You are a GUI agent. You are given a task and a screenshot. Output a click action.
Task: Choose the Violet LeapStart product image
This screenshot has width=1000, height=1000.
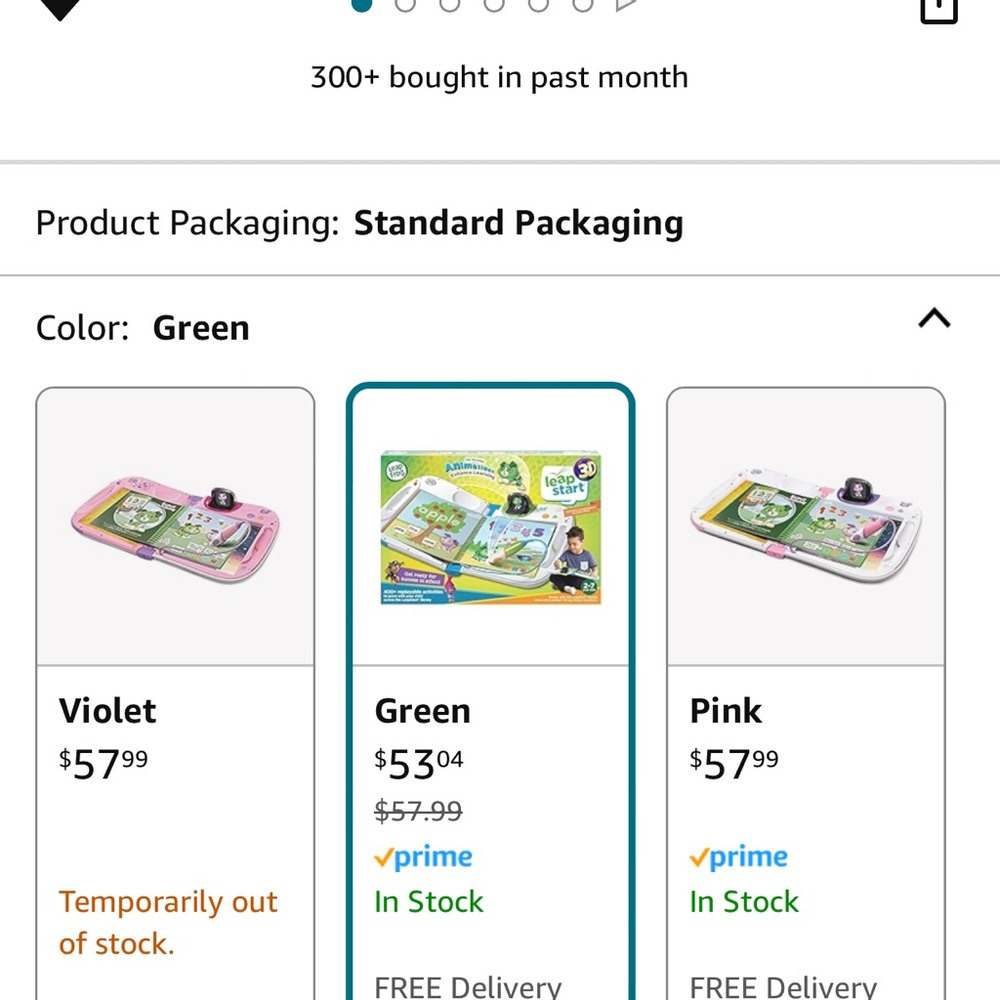[175, 527]
